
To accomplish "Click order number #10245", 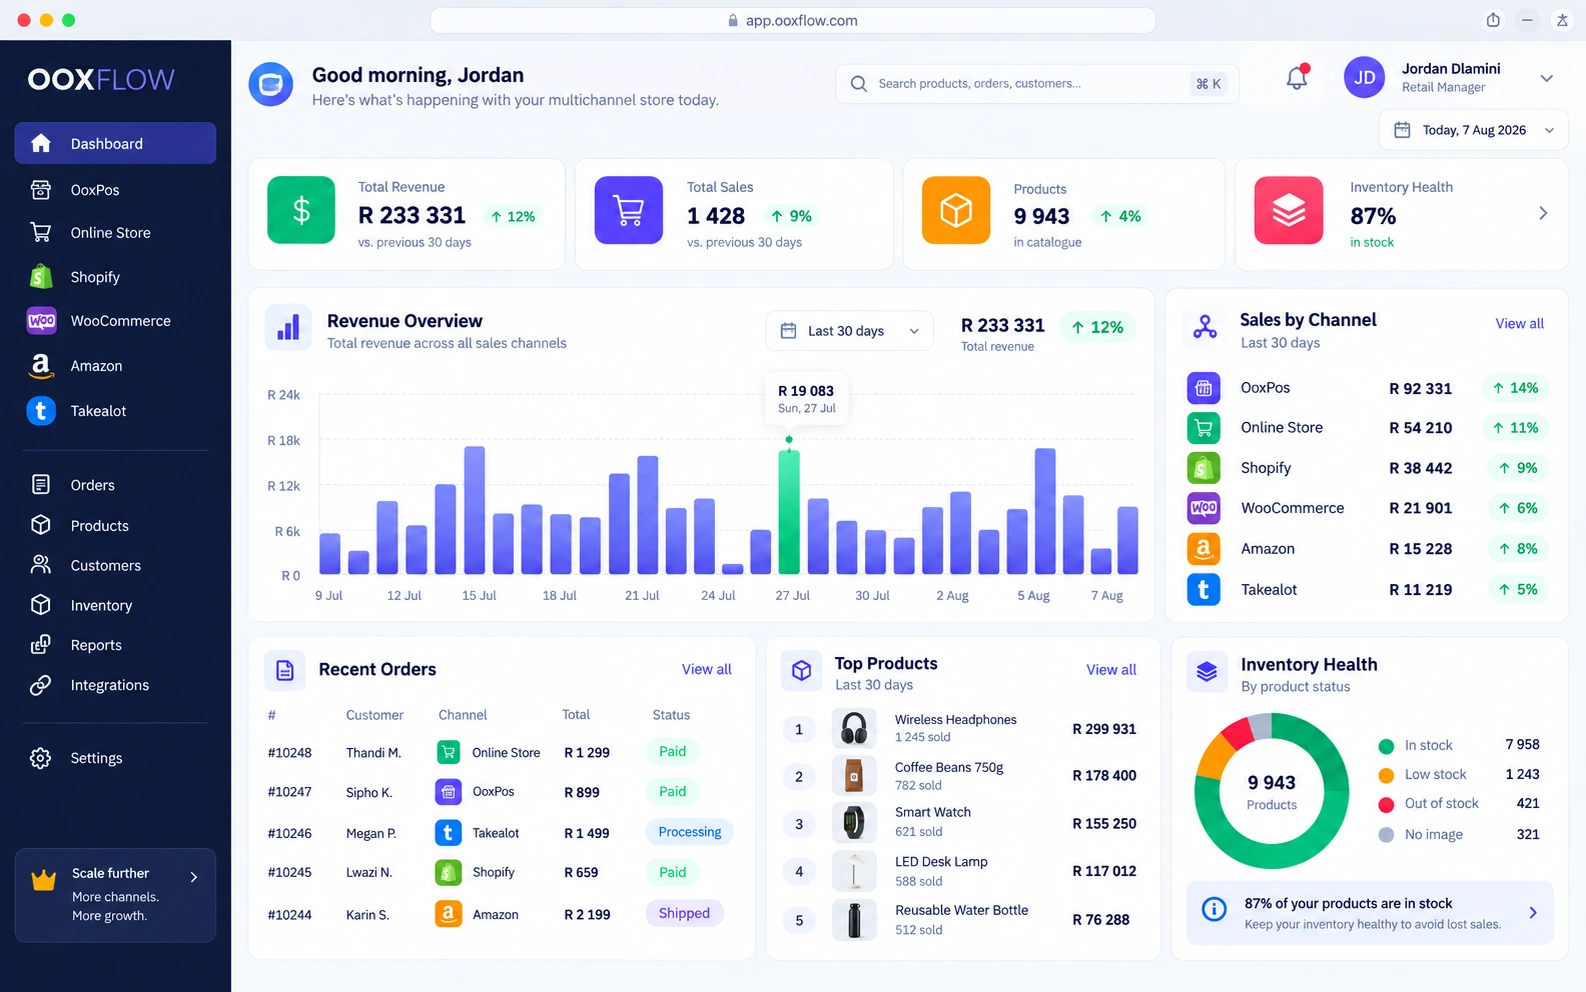I will (290, 873).
